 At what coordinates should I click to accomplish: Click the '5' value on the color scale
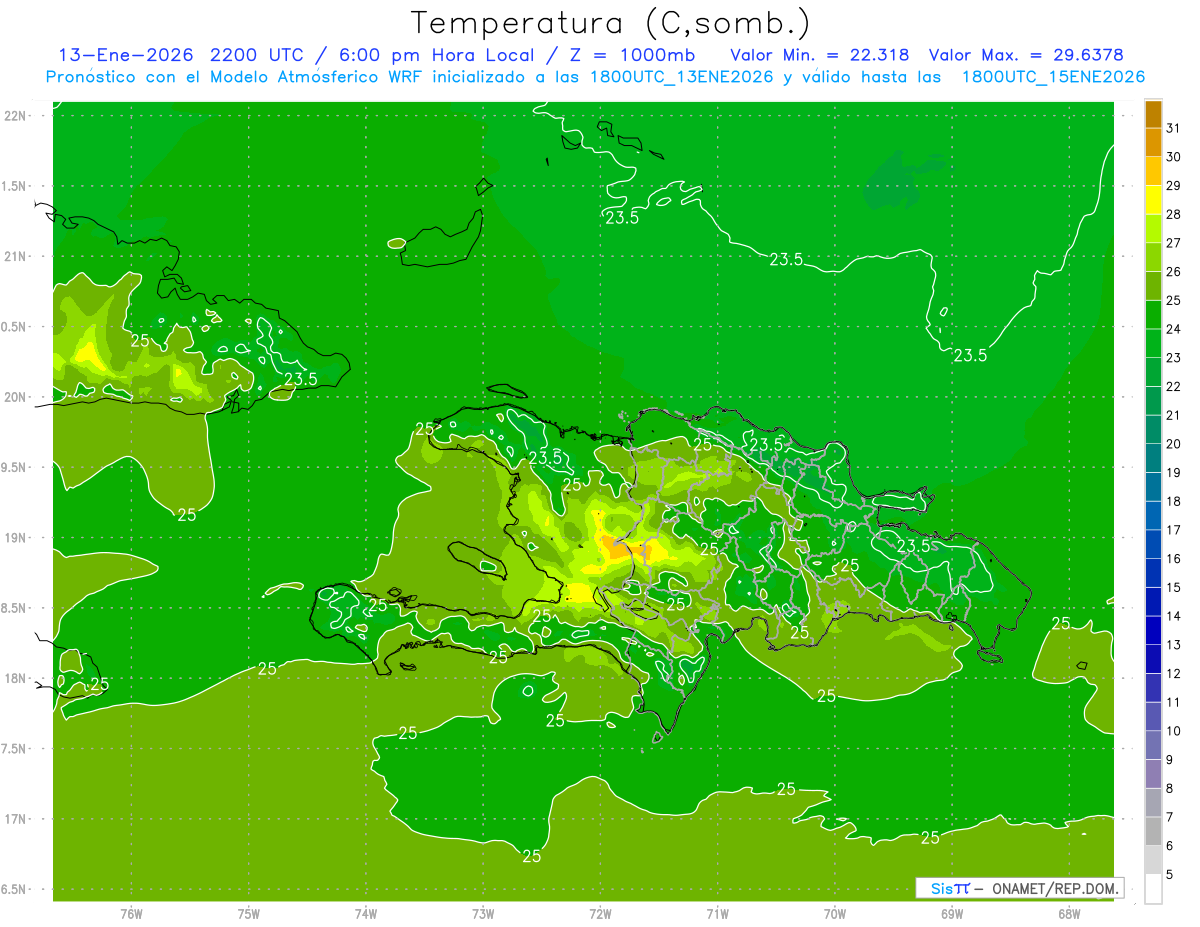click(1171, 875)
